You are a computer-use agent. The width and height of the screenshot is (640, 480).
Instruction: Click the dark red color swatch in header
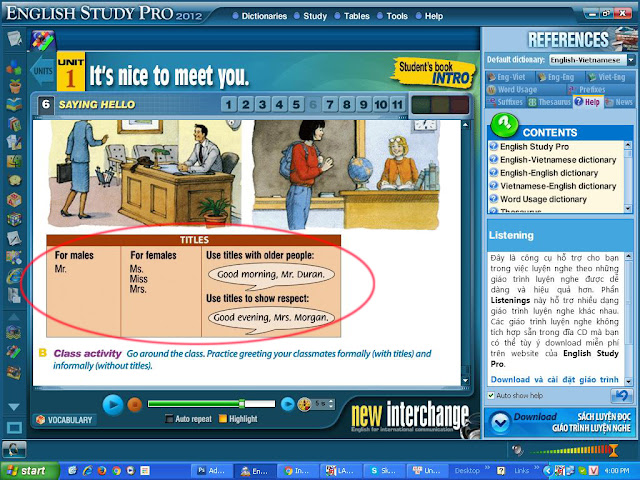pyautogui.click(x=459, y=105)
